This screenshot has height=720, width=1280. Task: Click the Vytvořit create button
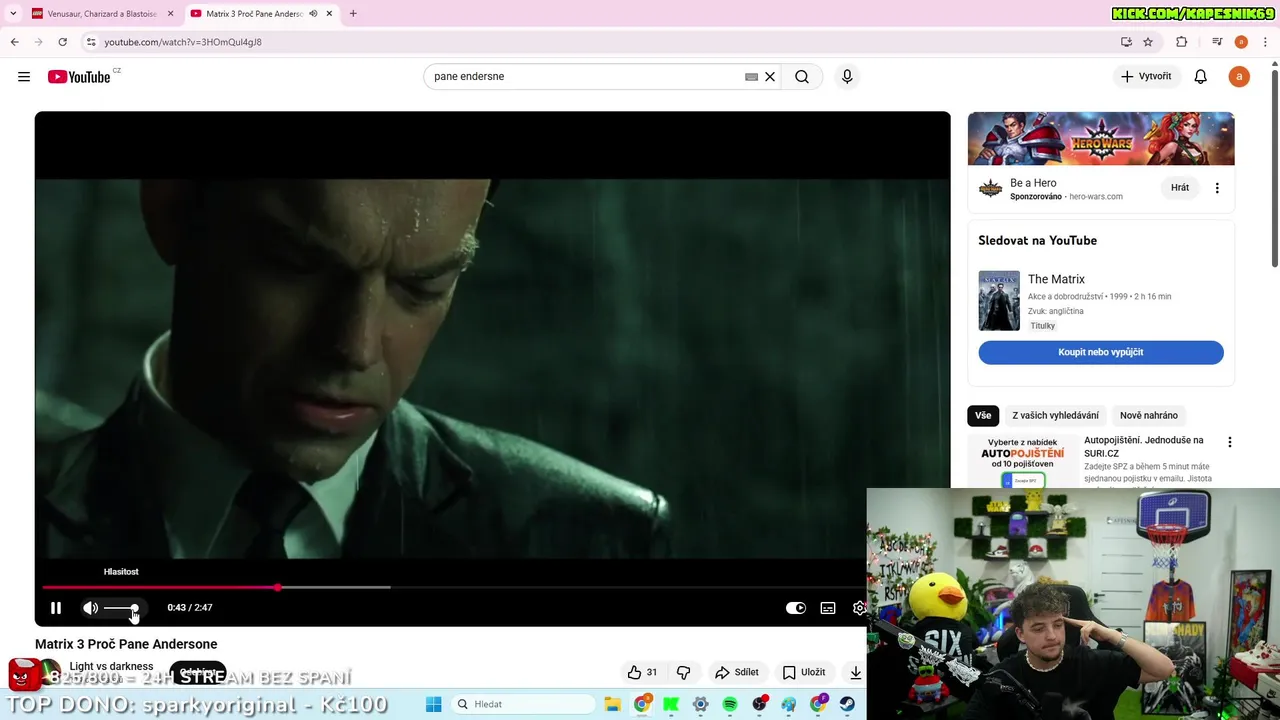pos(1146,77)
